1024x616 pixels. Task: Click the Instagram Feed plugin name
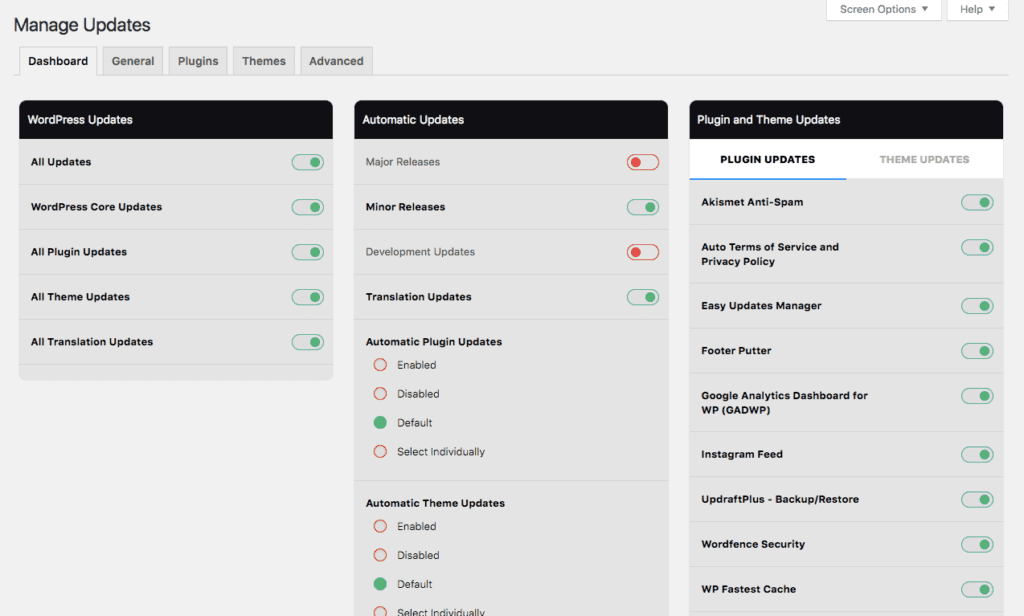tap(742, 454)
